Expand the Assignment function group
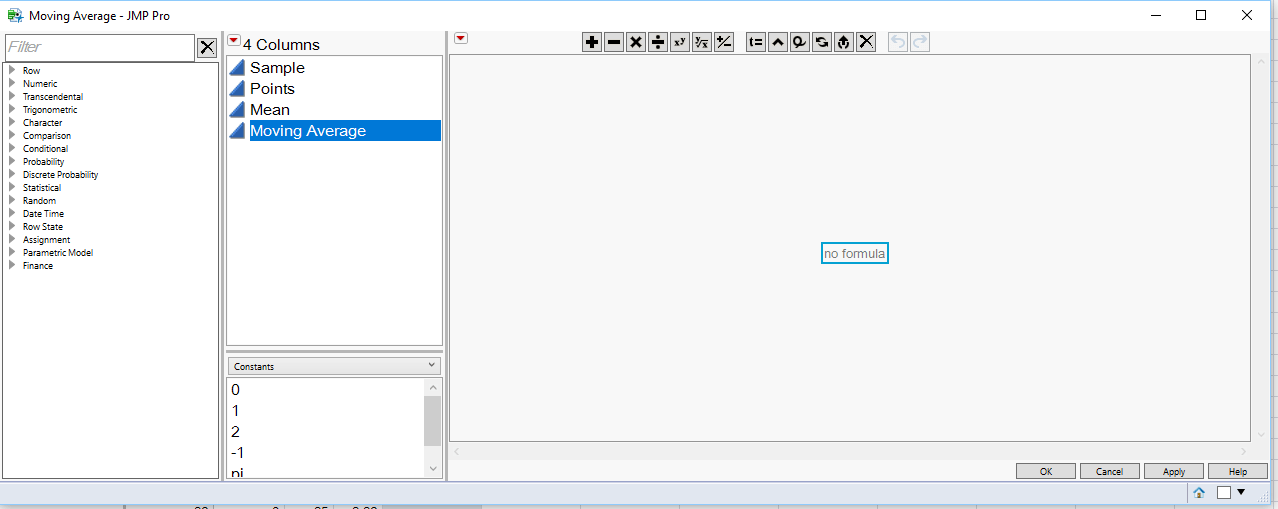 point(11,239)
